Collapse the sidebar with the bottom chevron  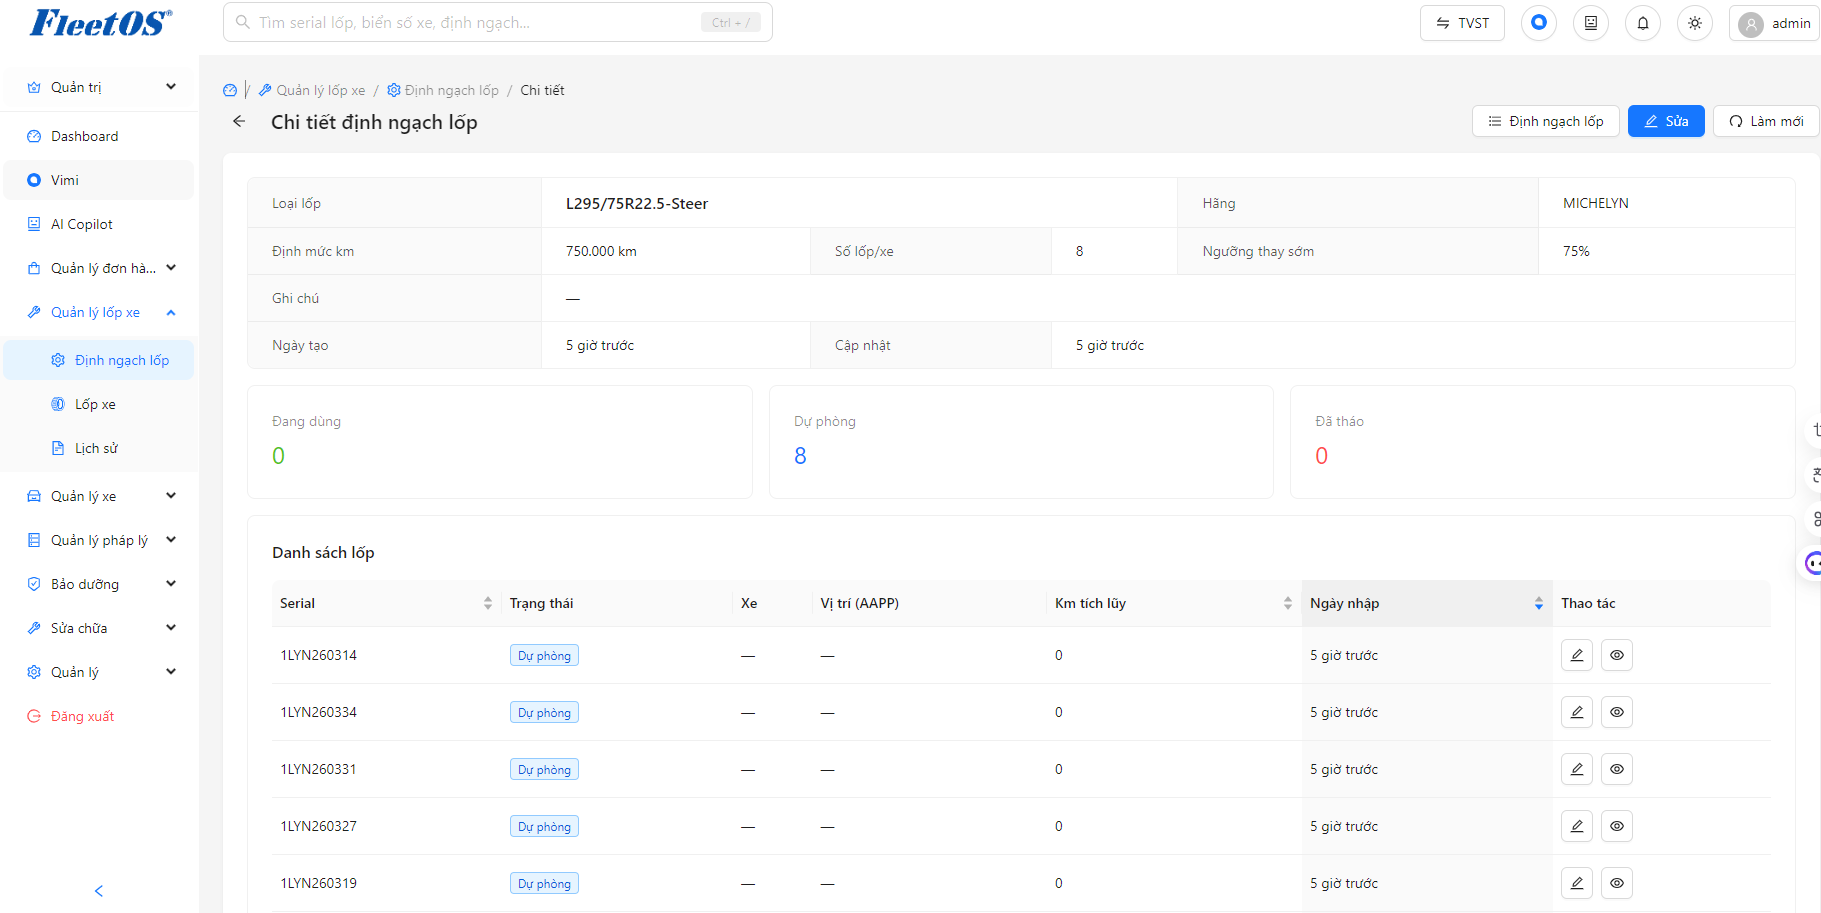[x=98, y=890]
